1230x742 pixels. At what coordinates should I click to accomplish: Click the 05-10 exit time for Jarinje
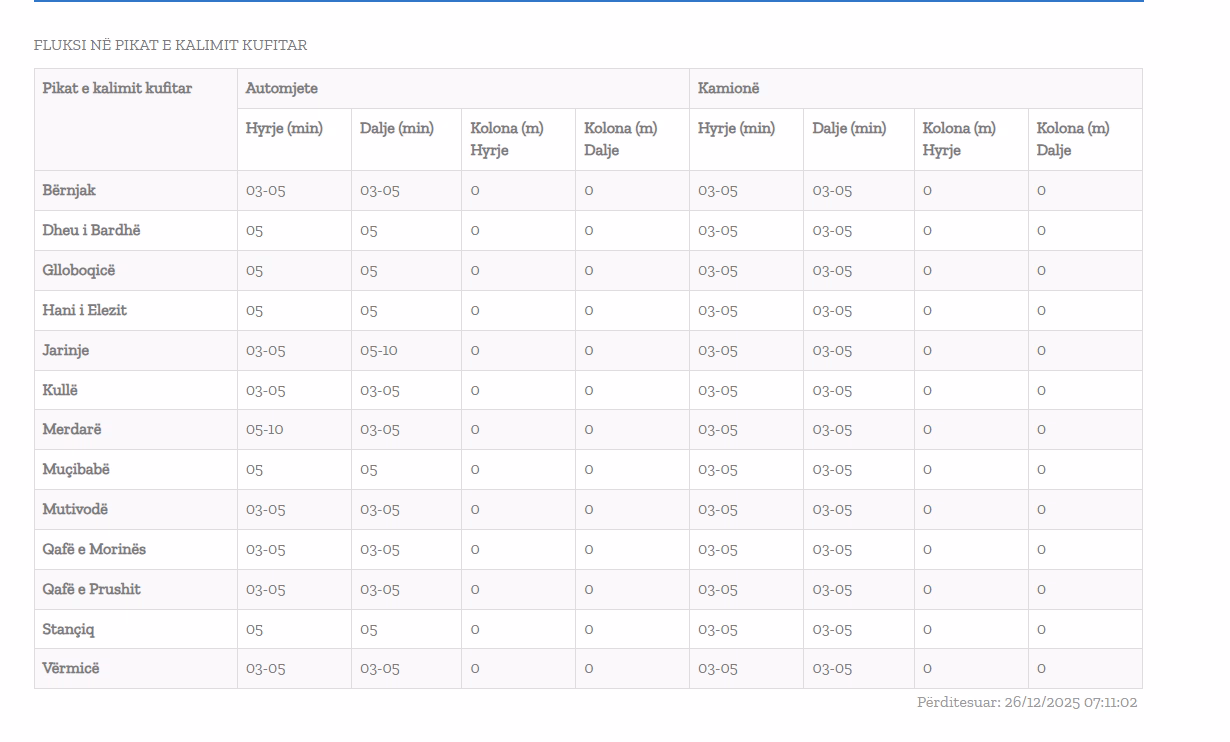[378, 350]
